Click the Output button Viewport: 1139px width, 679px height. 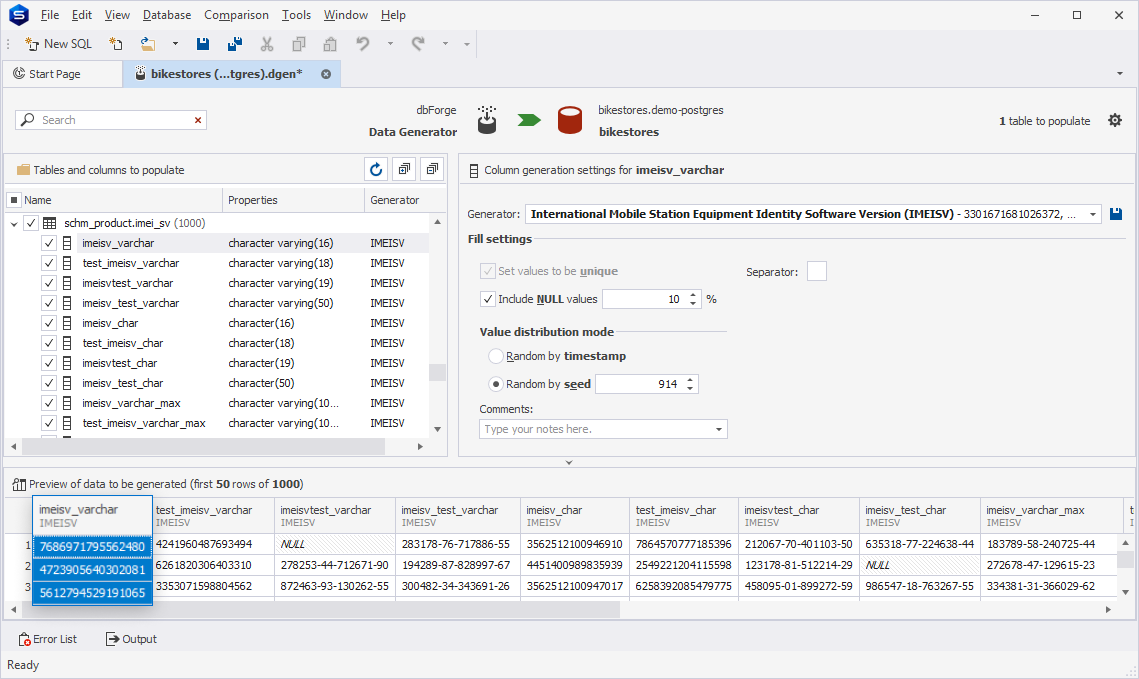pos(131,639)
